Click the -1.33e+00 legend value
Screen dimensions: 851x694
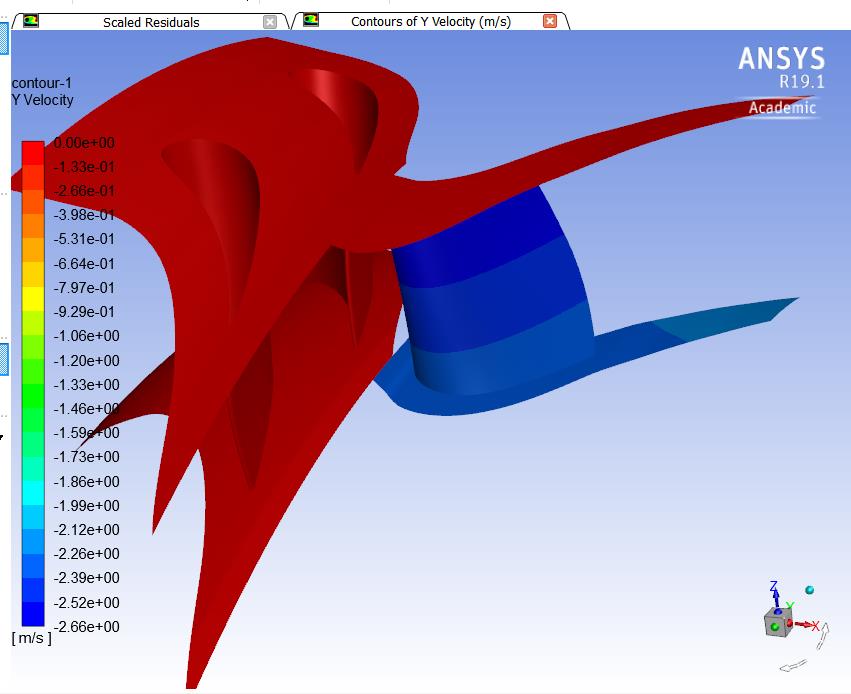pos(86,385)
